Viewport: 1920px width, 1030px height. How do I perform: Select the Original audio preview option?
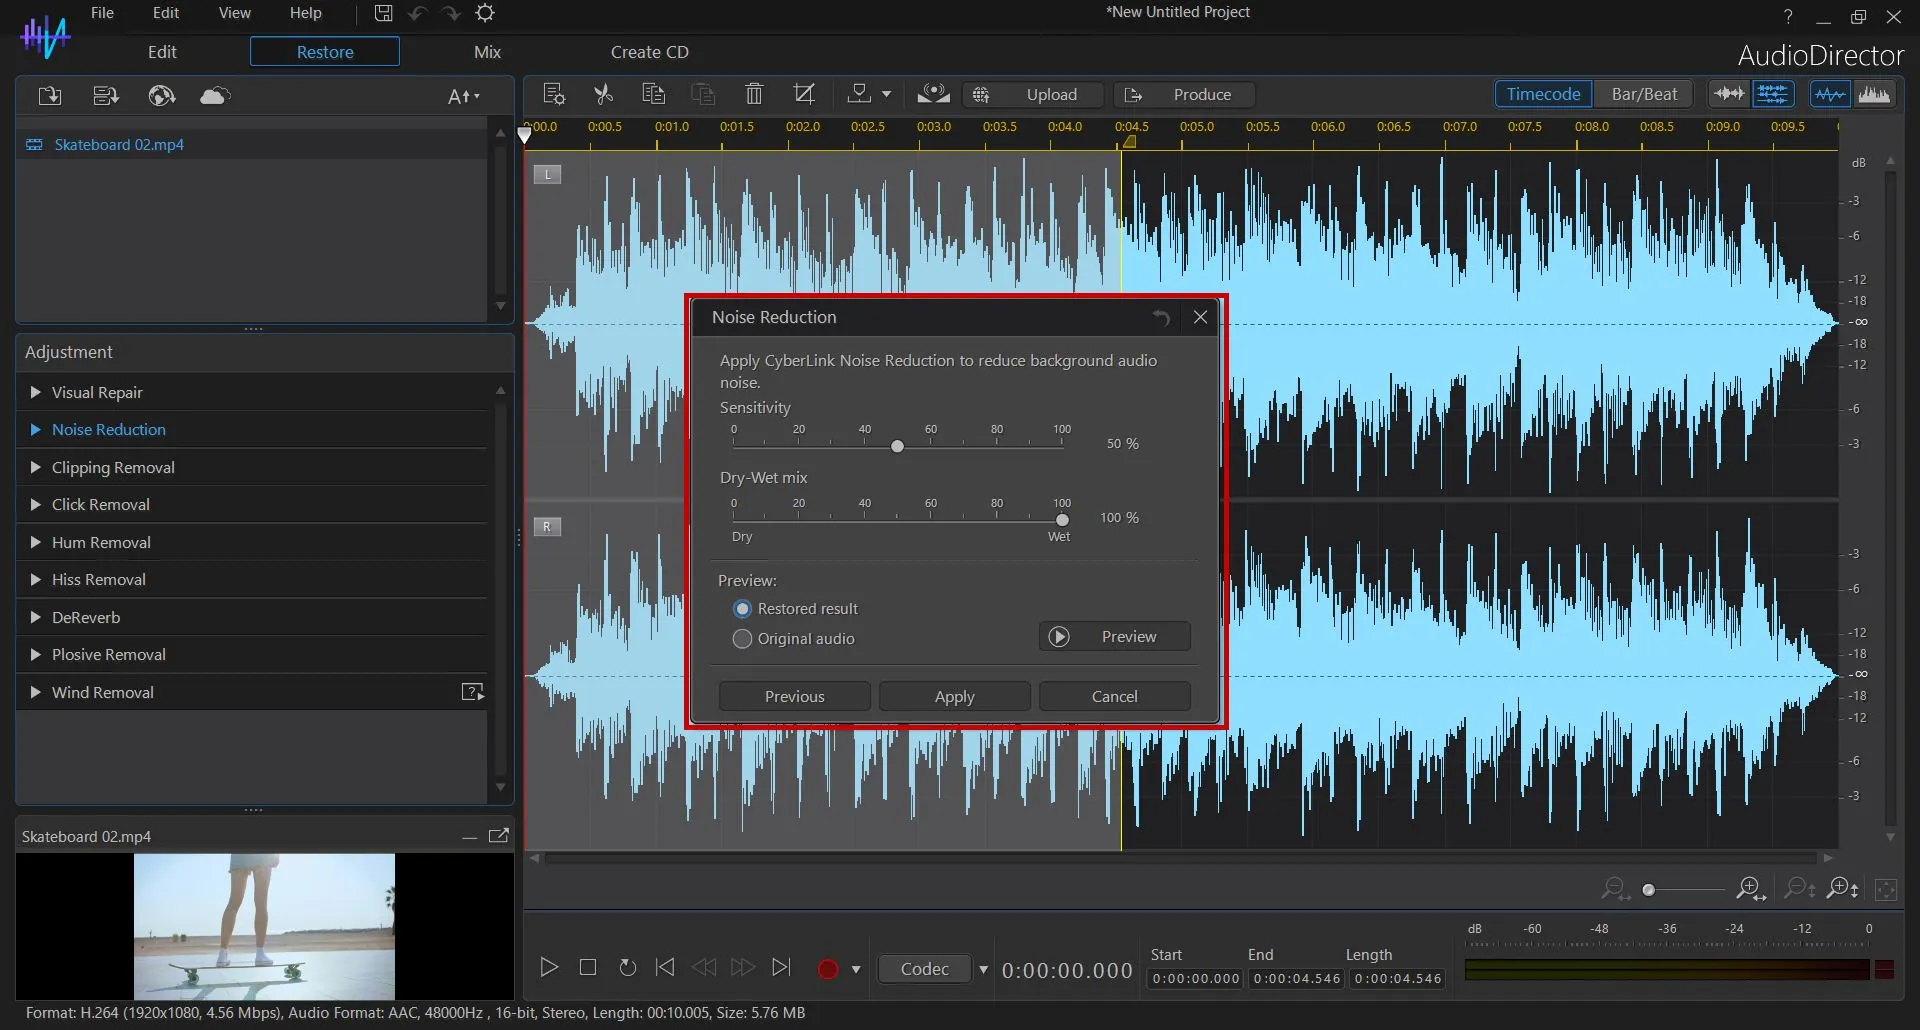click(742, 639)
